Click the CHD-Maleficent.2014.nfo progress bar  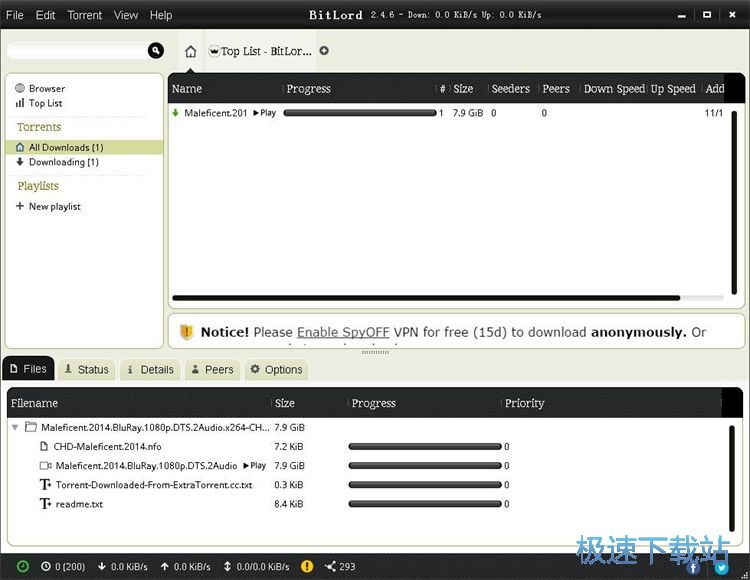(425, 446)
